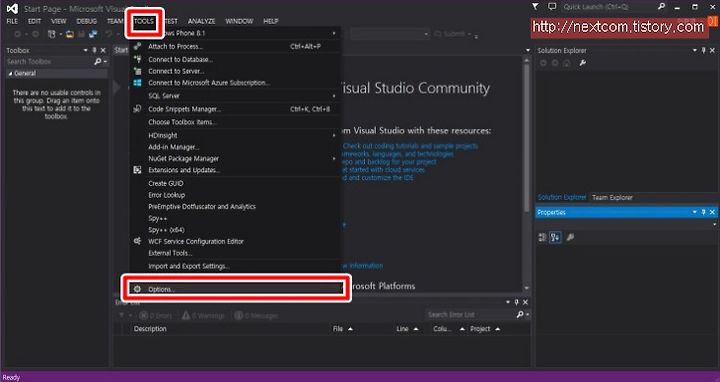Open Extensions and Updates
The width and height of the screenshot is (720, 382).
(x=236, y=170)
